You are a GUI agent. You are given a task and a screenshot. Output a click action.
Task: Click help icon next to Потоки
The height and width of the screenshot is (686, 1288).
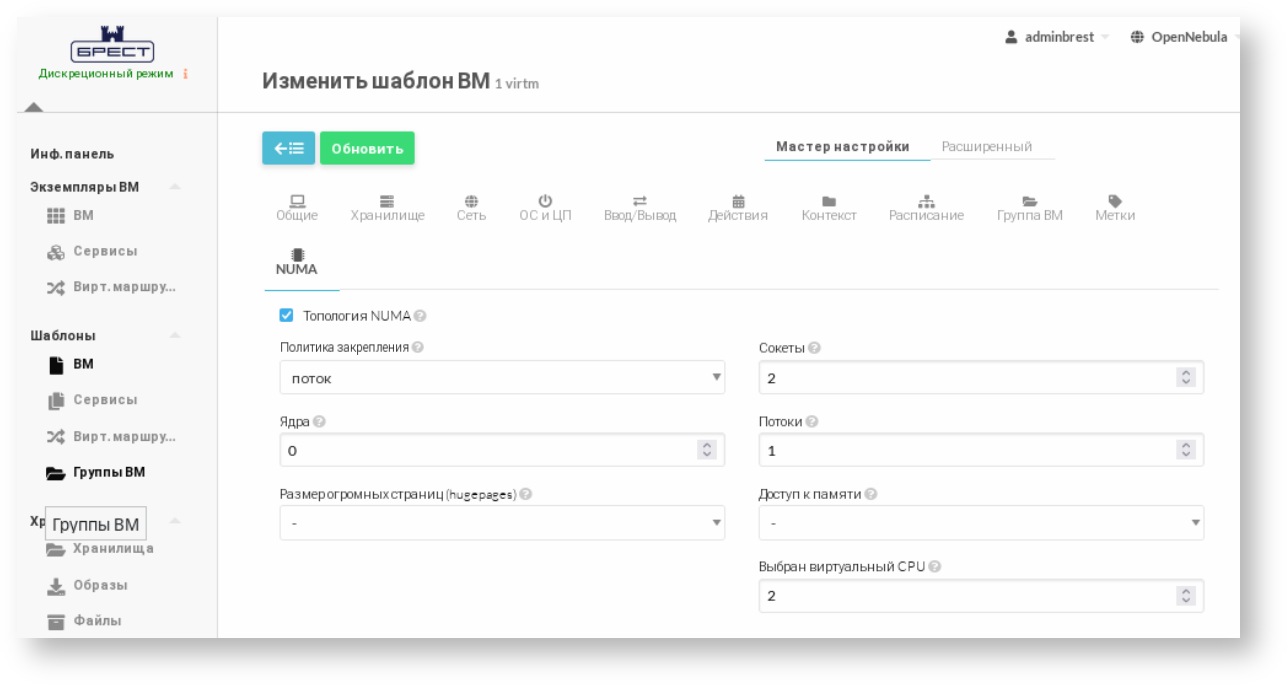click(x=812, y=422)
